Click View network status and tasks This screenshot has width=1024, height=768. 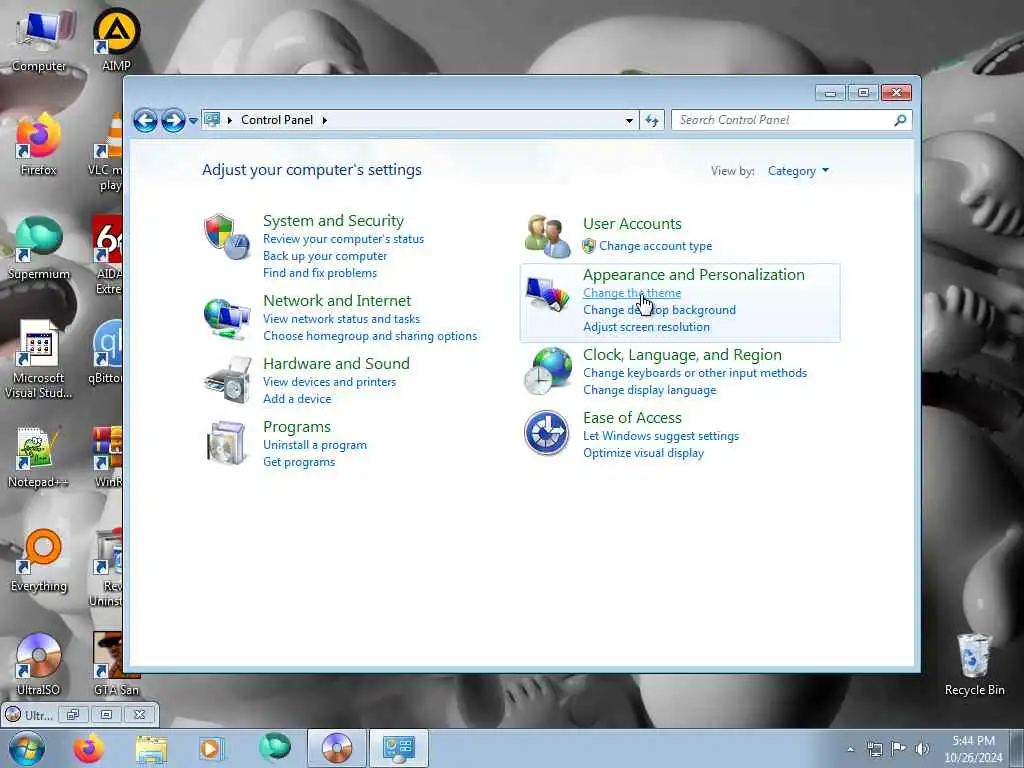[342, 319]
